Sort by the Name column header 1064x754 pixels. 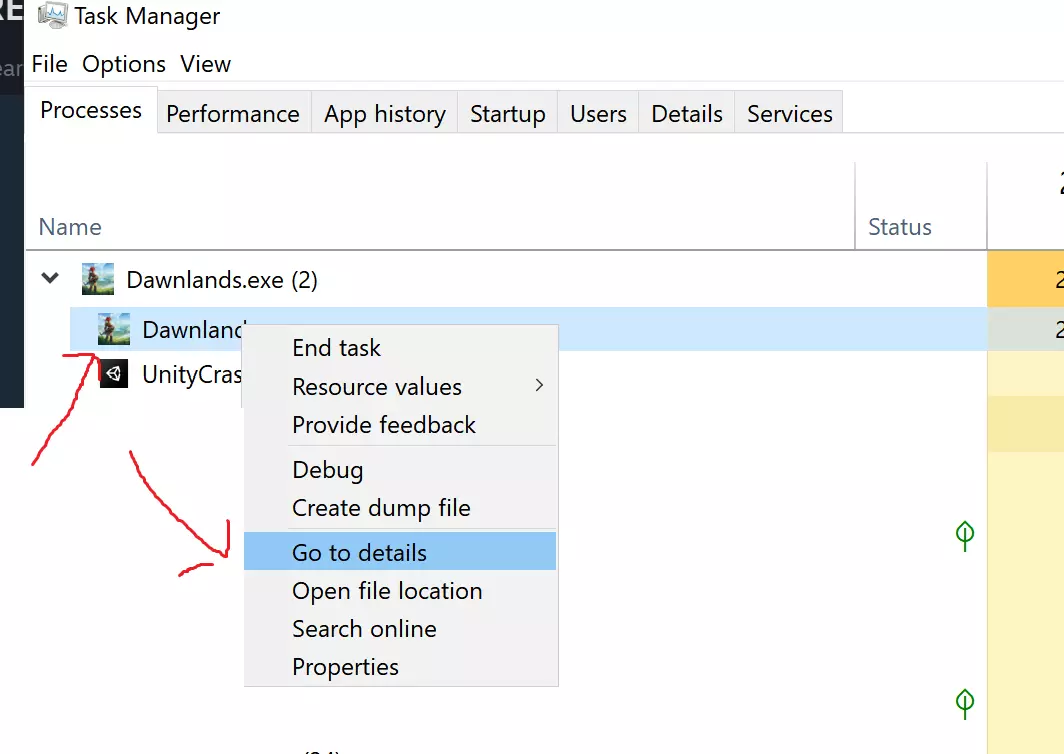pyautogui.click(x=70, y=227)
